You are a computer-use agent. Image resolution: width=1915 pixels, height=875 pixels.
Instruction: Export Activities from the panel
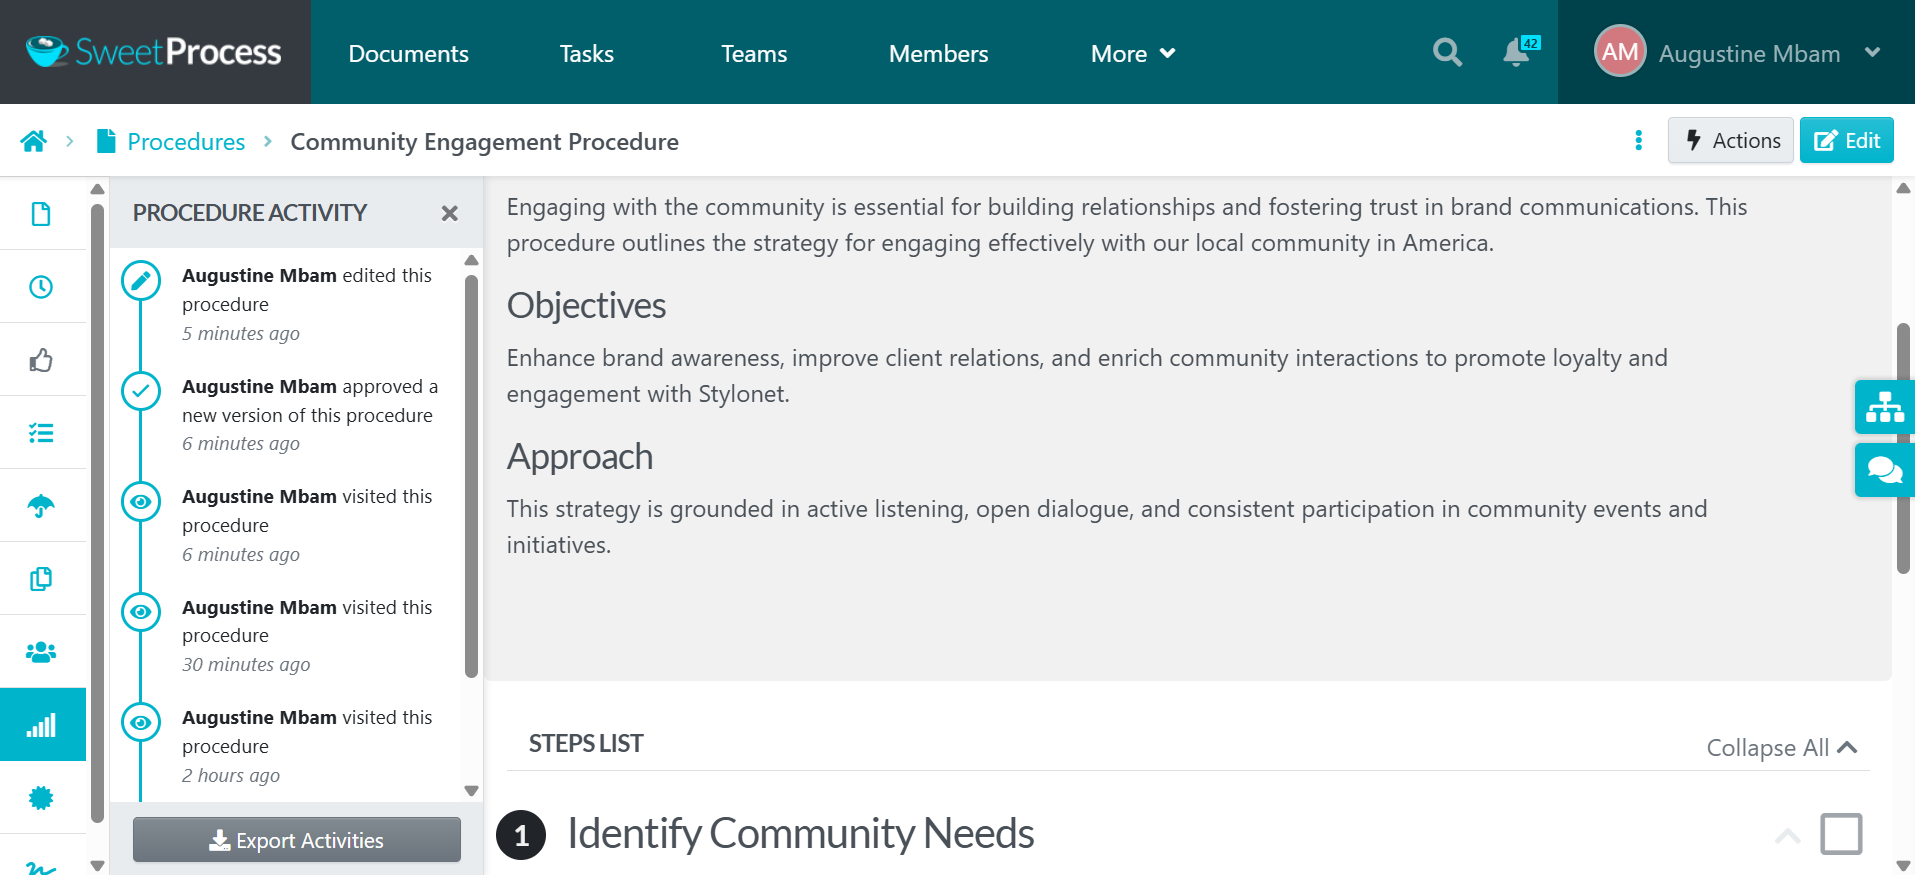click(297, 840)
